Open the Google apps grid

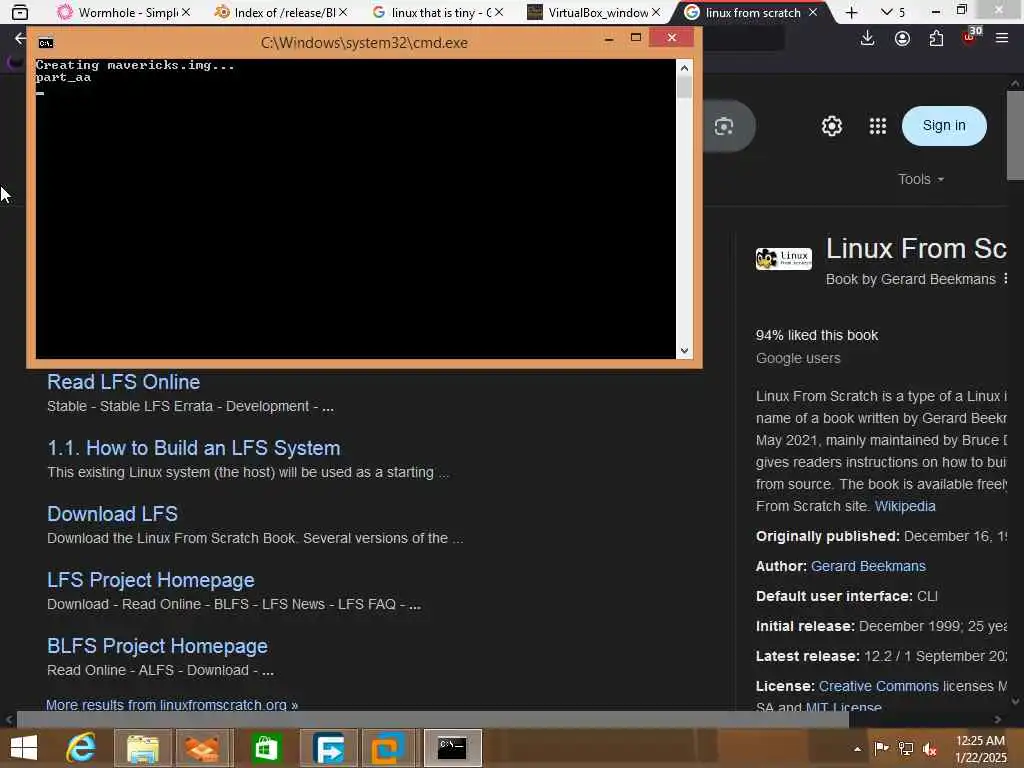pyautogui.click(x=878, y=126)
